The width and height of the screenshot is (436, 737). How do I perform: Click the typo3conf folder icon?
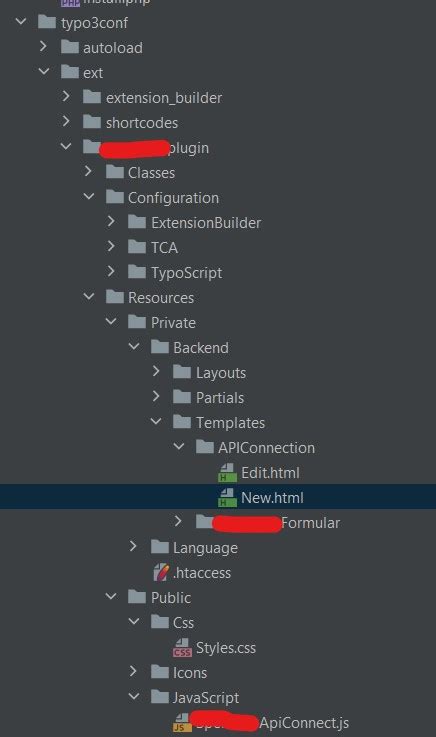[x=47, y=22]
